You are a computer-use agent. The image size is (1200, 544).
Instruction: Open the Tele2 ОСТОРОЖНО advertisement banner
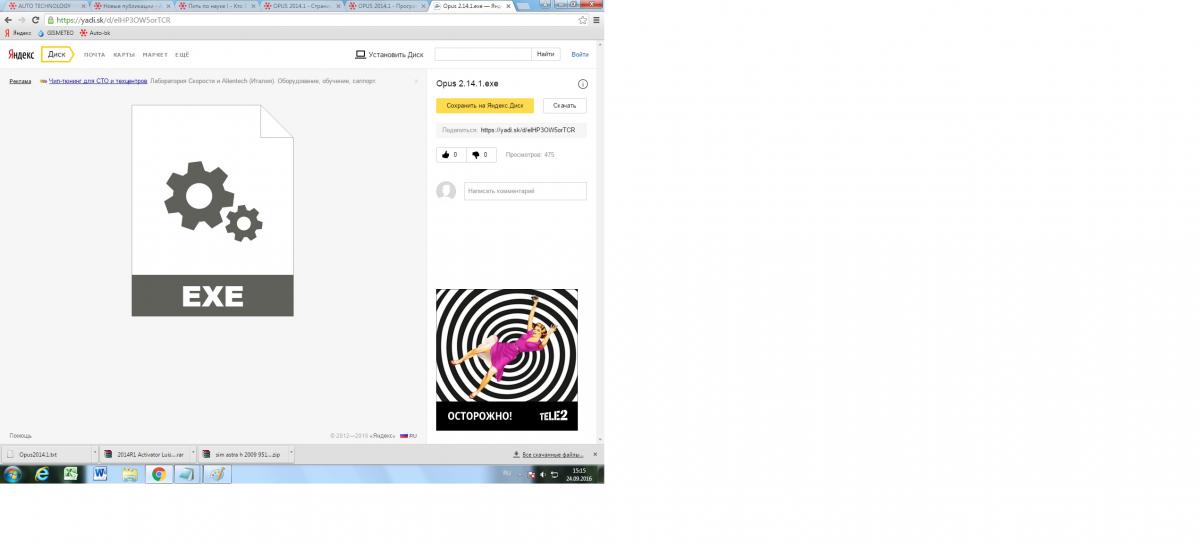pos(507,360)
